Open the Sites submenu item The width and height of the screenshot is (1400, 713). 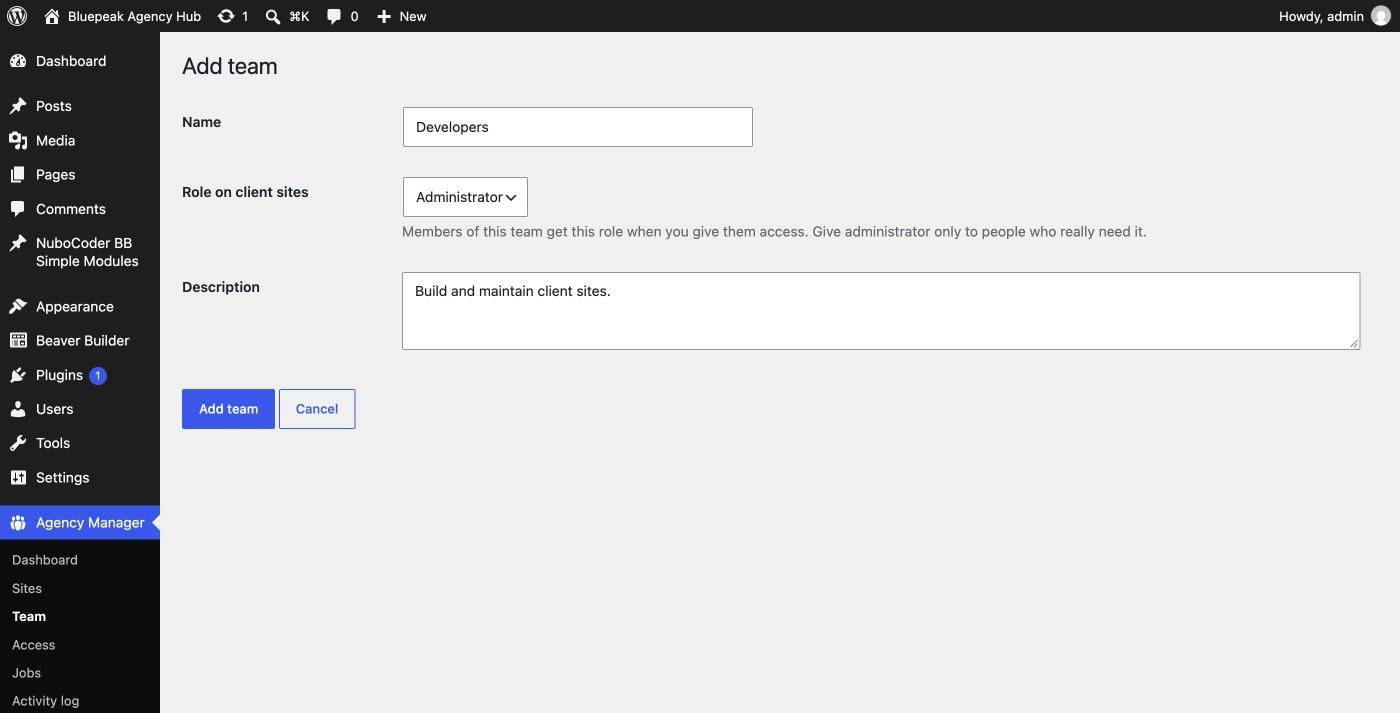(27, 588)
